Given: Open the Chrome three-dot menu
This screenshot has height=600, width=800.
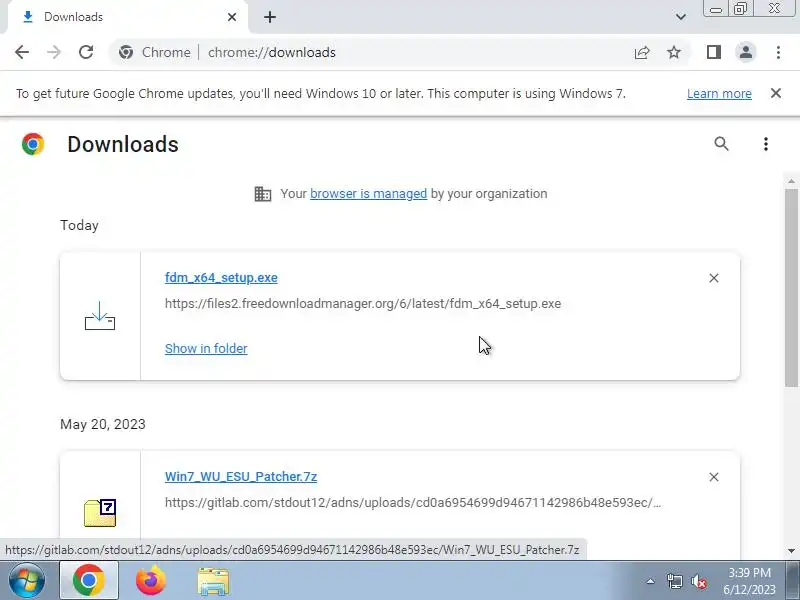Looking at the screenshot, I should pyautogui.click(x=778, y=52).
